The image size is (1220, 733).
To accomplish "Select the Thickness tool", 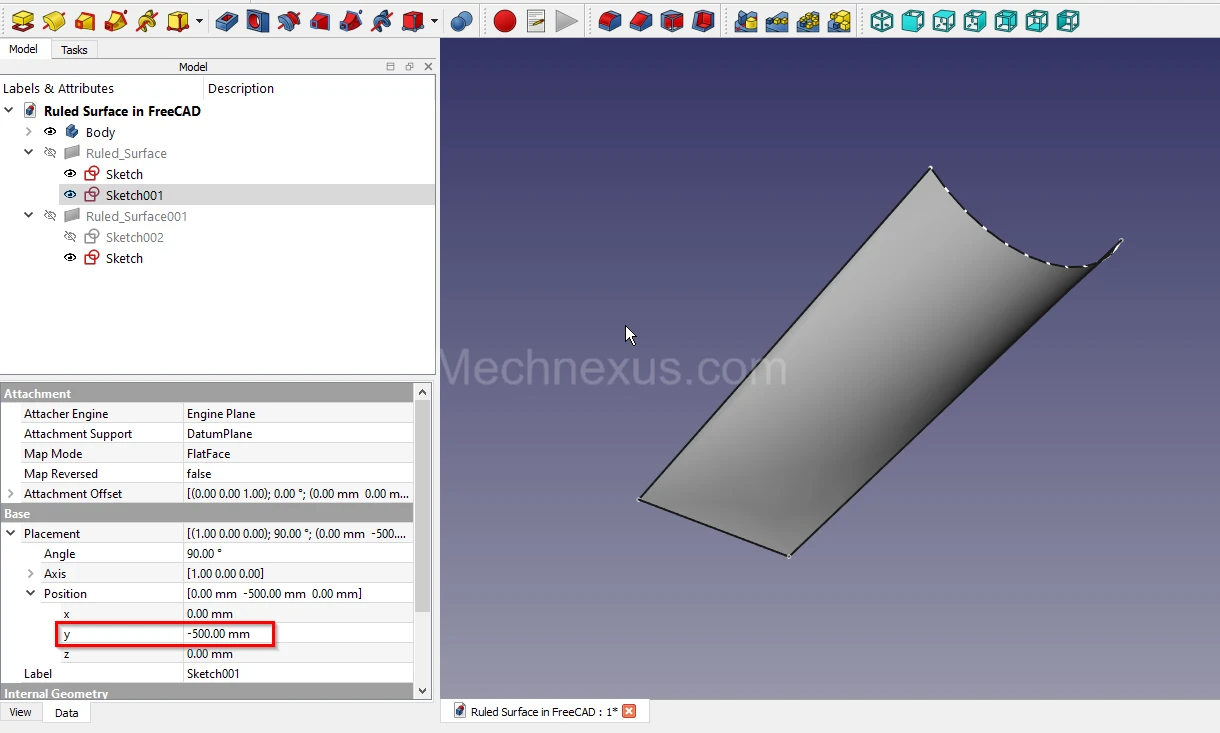I will click(x=703, y=20).
